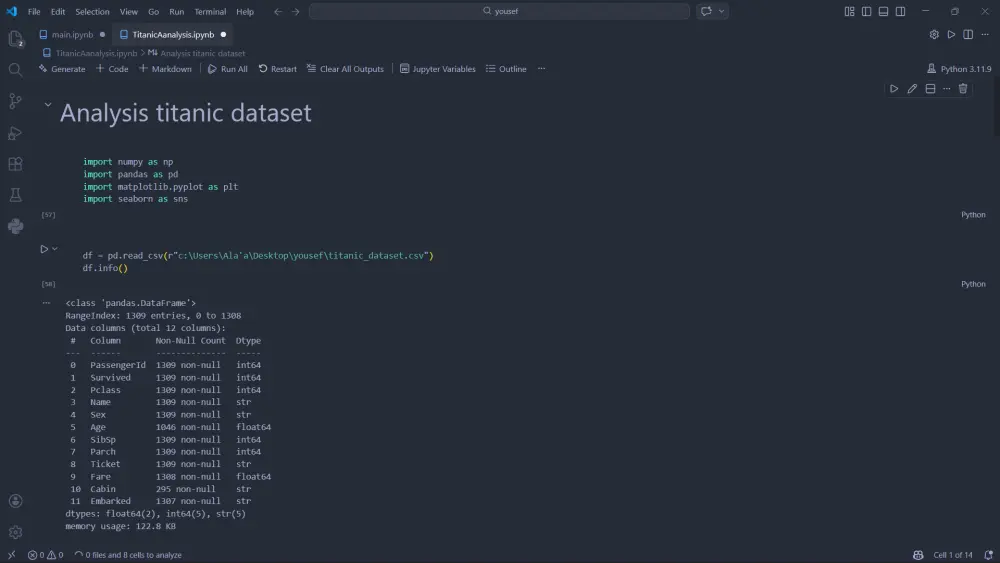Execute the markdown cell from the cell toolbar
Image resolution: width=1000 pixels, height=563 pixels.
(x=894, y=89)
